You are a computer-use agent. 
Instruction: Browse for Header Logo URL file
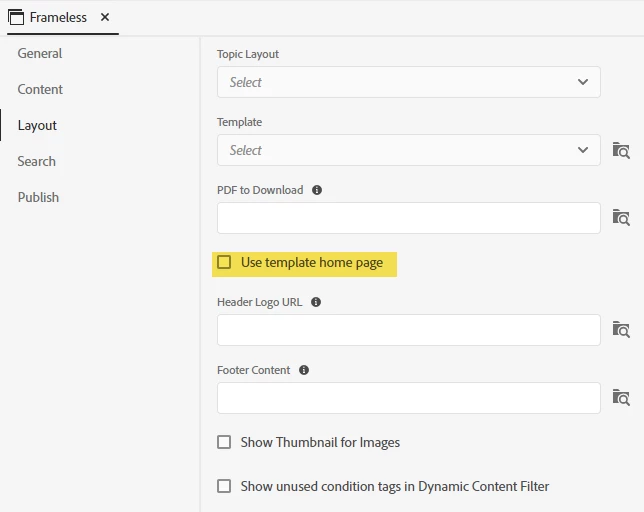click(621, 329)
